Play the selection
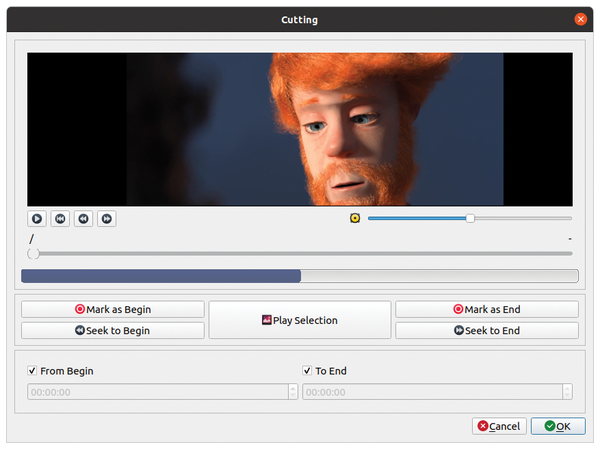The image size is (600, 449). (x=300, y=320)
